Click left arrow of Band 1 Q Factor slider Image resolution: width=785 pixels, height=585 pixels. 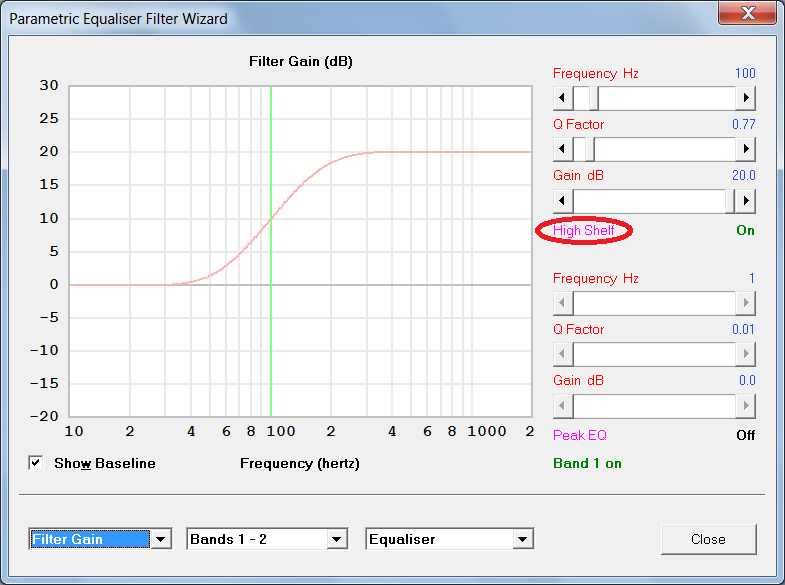pyautogui.click(x=563, y=149)
